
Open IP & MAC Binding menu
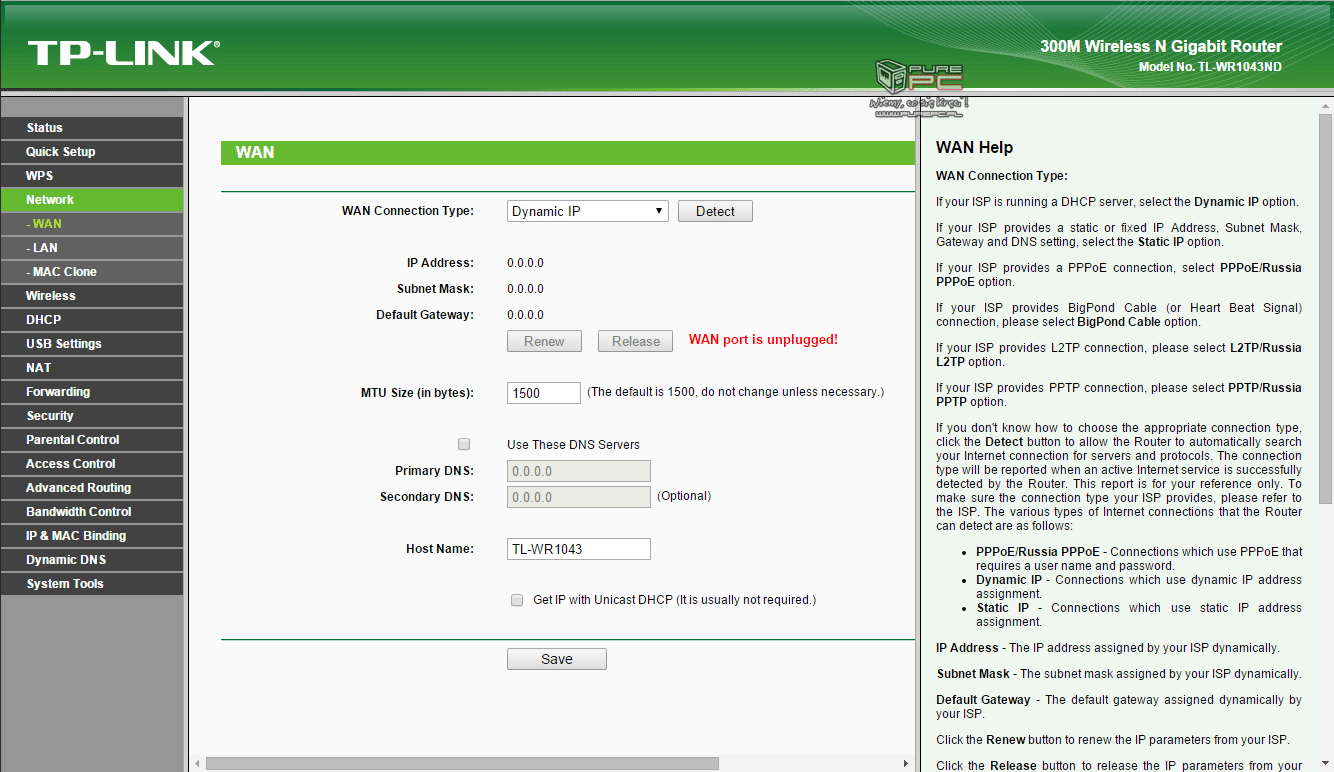click(x=92, y=536)
